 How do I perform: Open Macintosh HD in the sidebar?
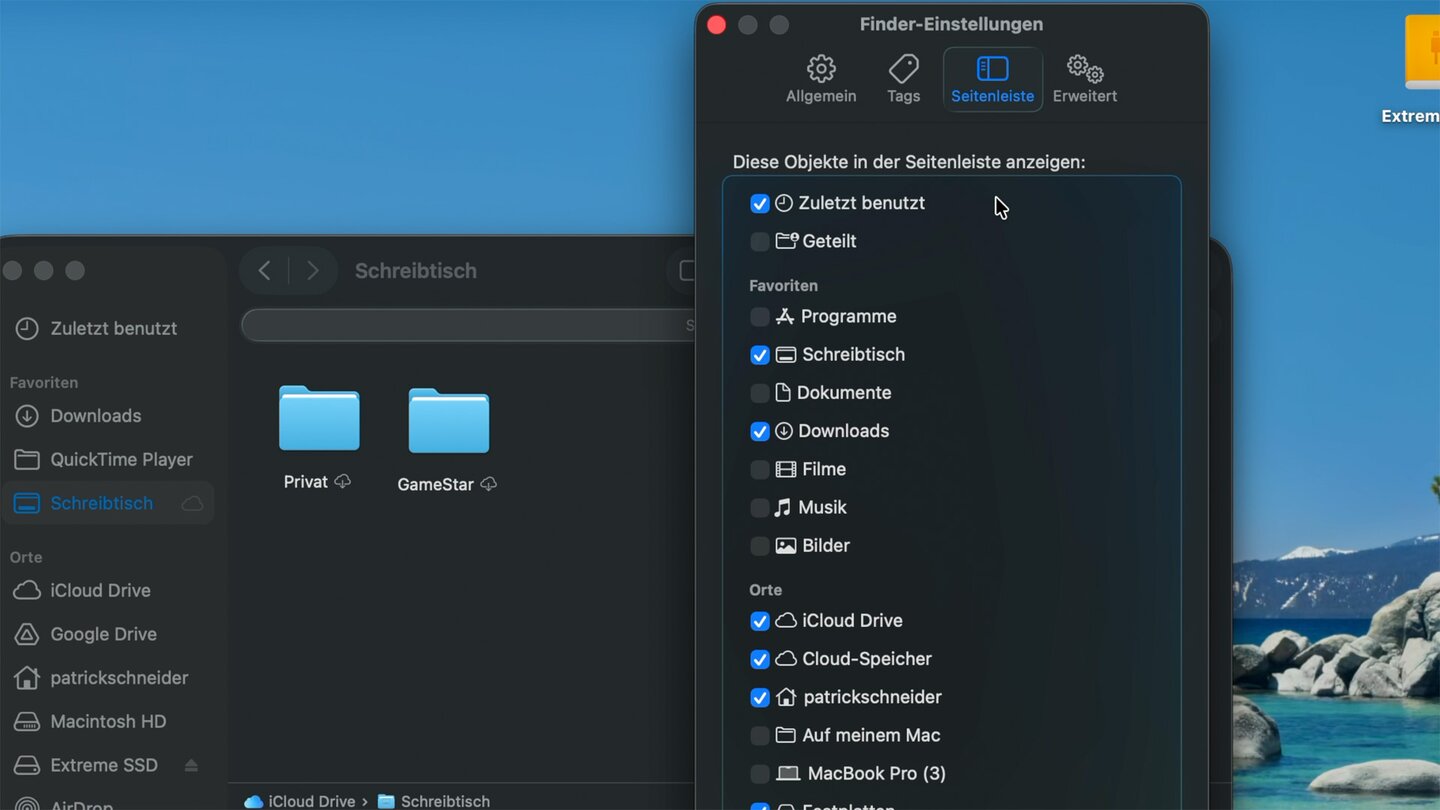pyautogui.click(x=108, y=721)
